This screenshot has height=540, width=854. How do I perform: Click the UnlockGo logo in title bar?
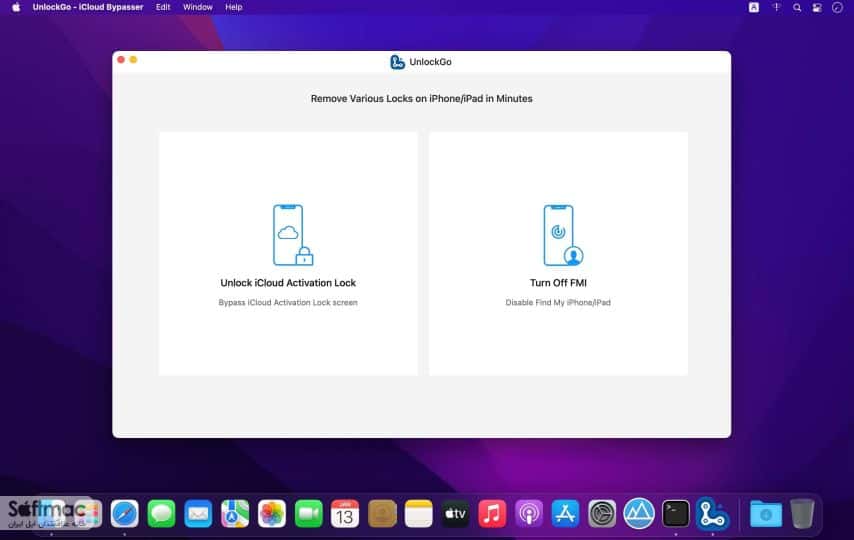point(397,62)
